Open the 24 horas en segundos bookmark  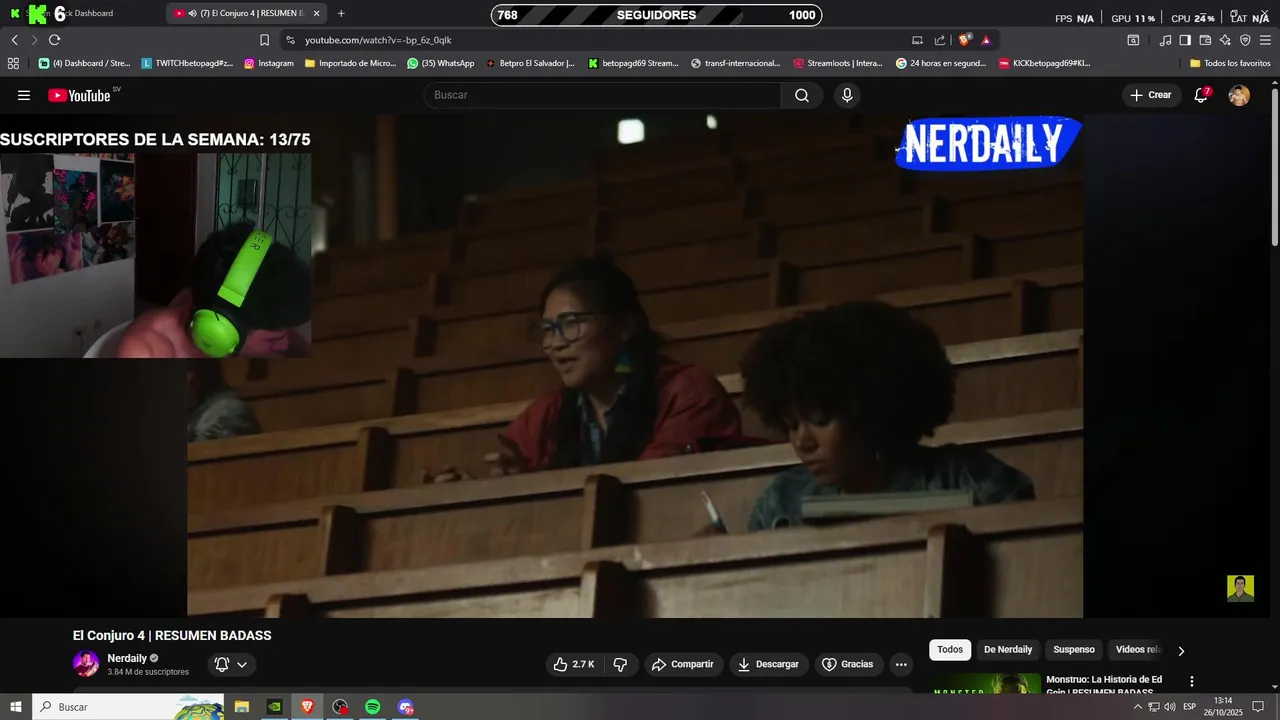[941, 63]
